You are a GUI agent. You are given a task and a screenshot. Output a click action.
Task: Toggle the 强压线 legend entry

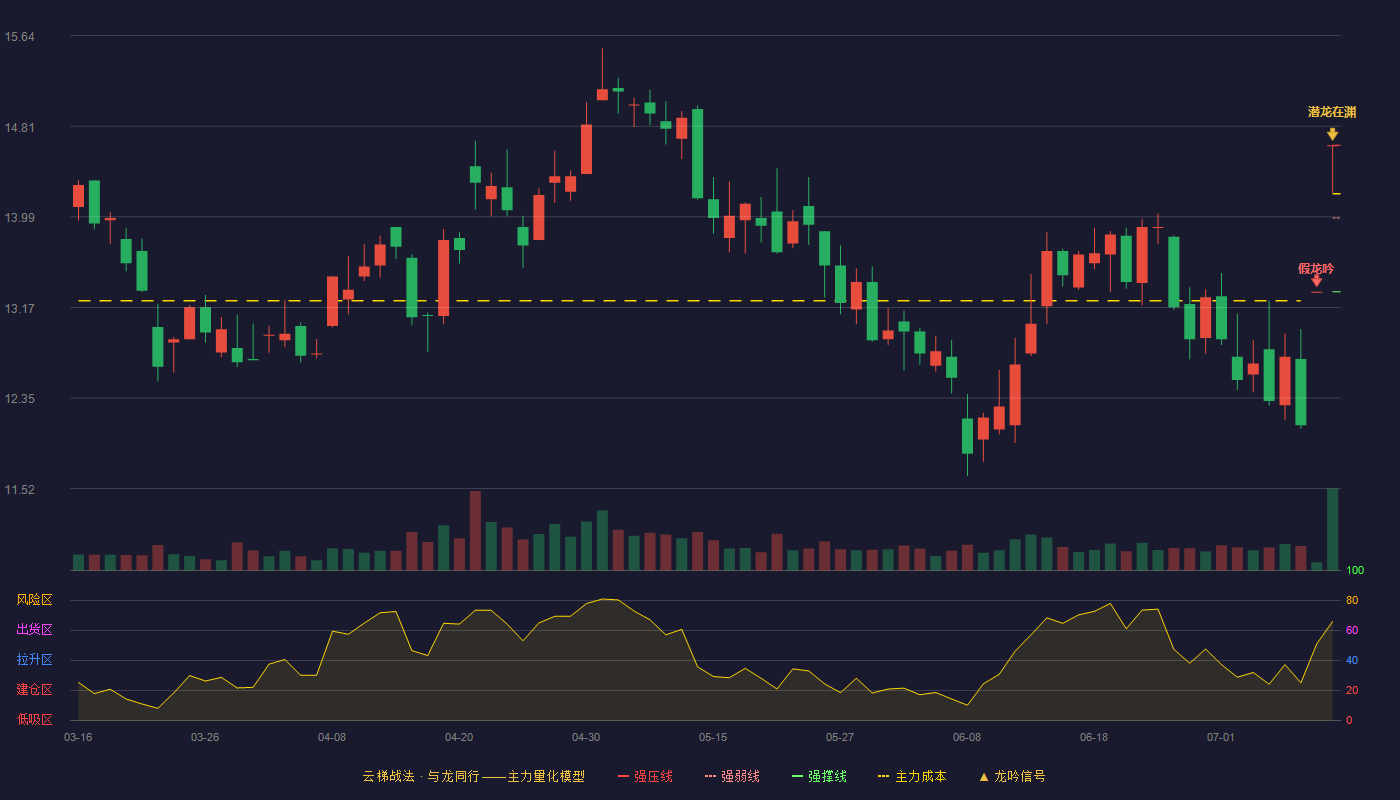click(645, 776)
